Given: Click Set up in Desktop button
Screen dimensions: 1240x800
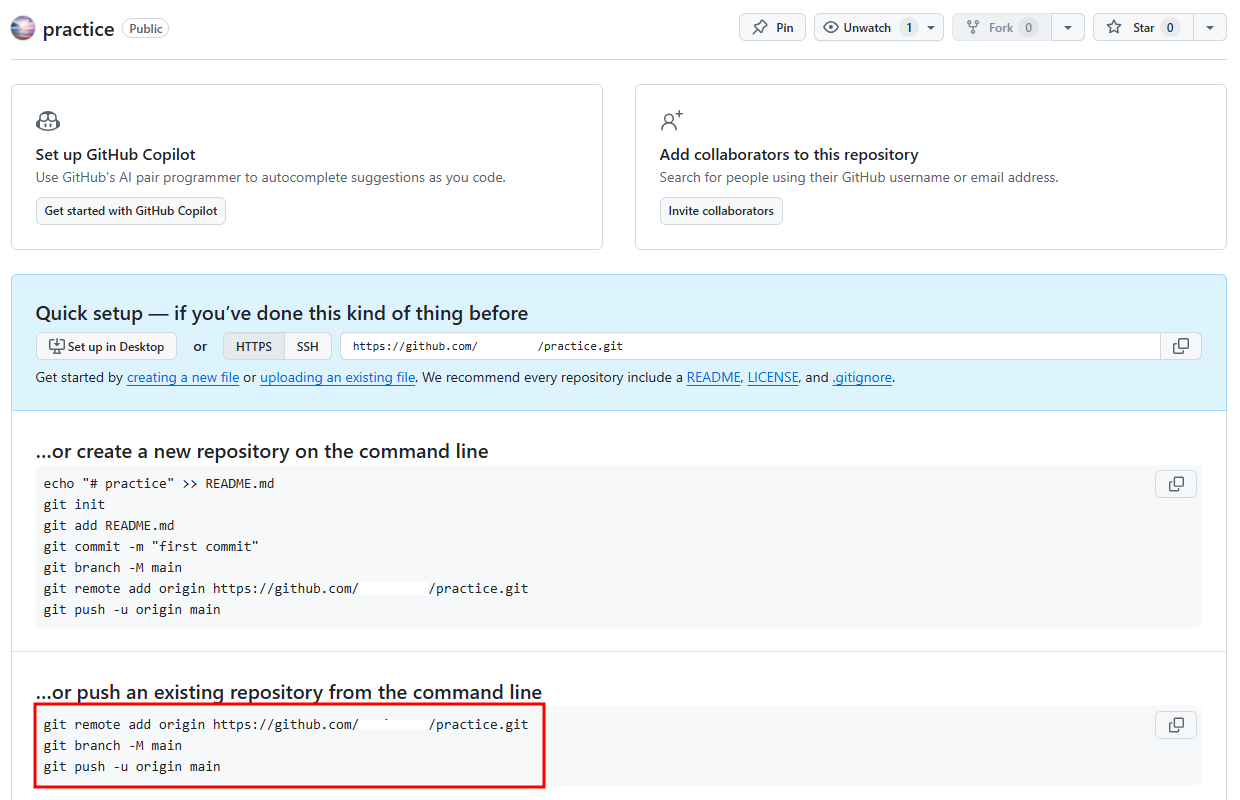Looking at the screenshot, I should tap(106, 346).
